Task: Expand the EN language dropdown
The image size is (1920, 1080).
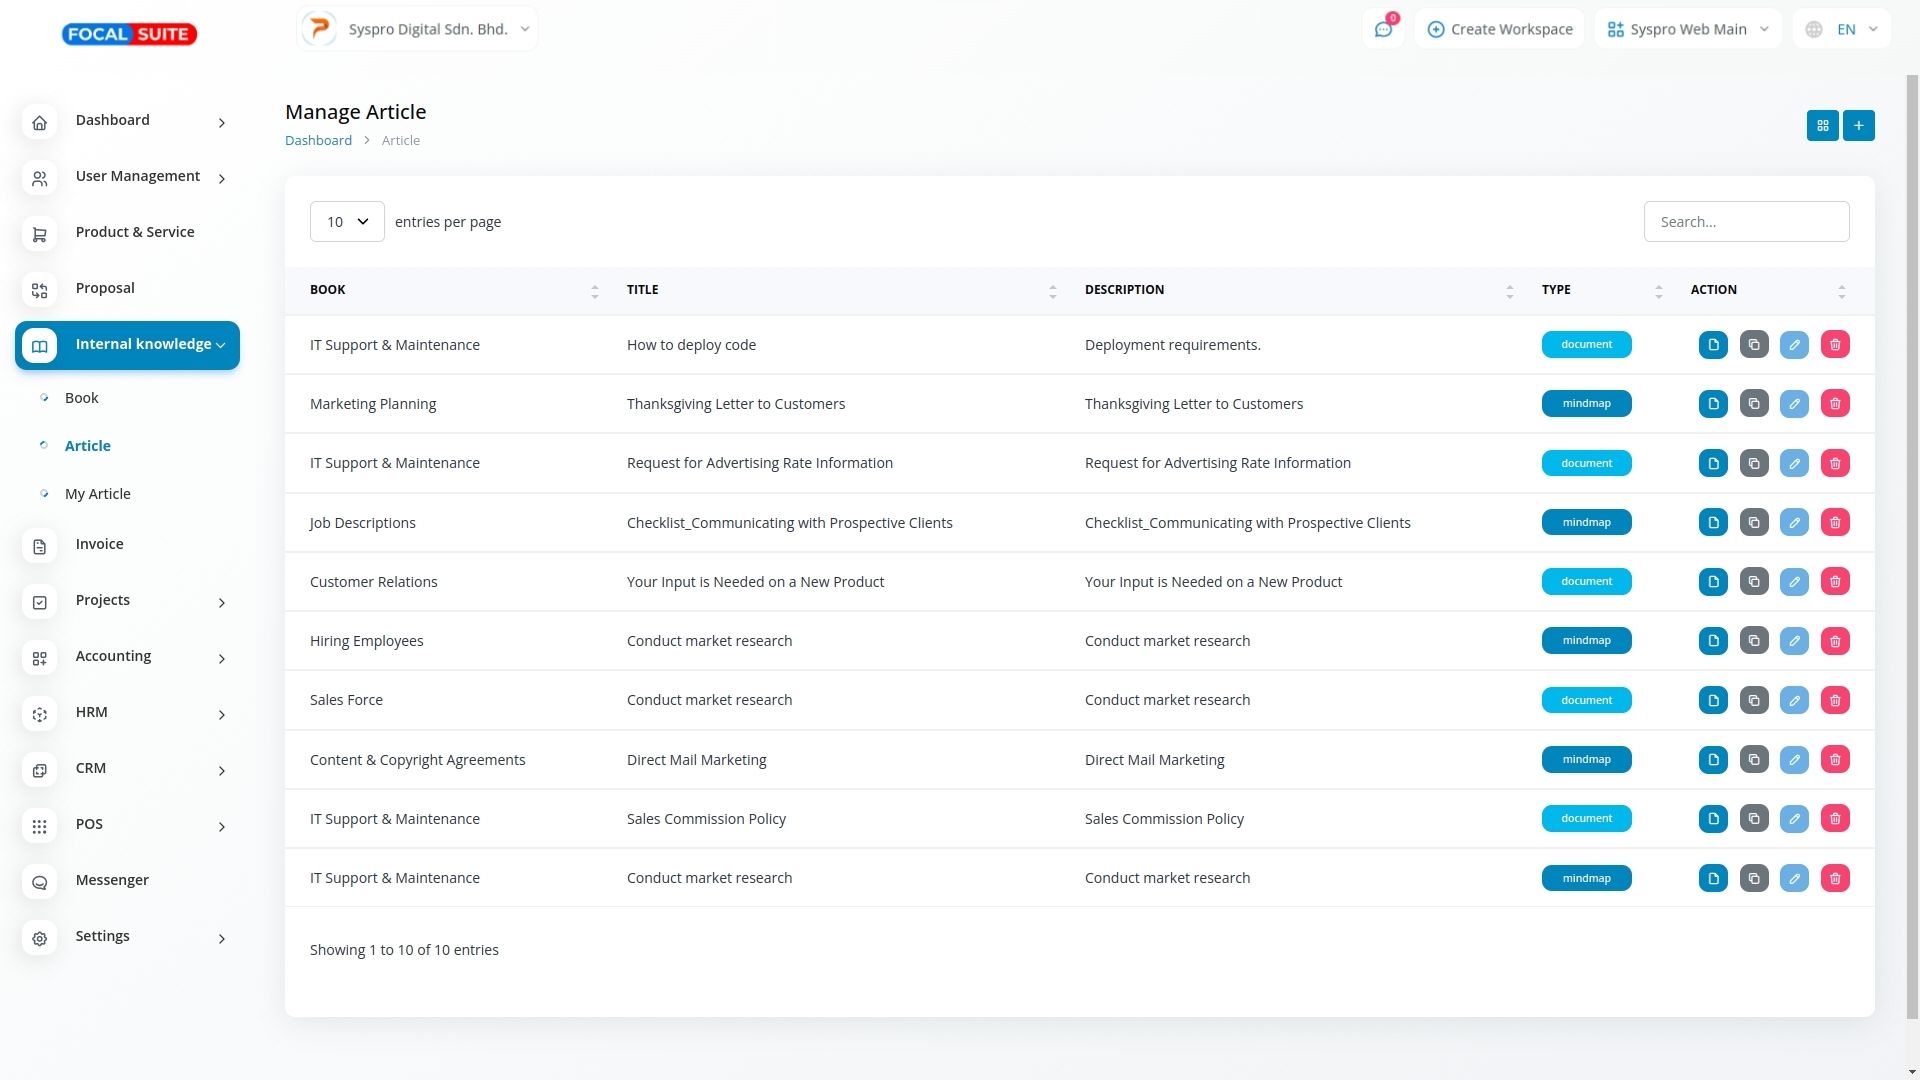Action: 1845,30
